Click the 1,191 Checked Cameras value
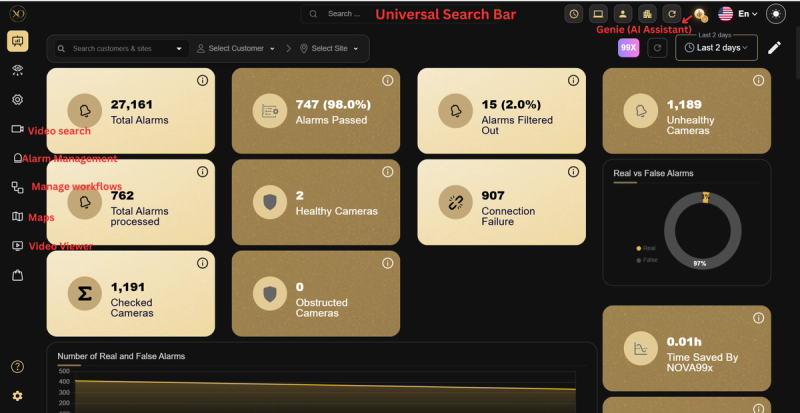Viewport: 800px width, 413px height. click(128, 287)
